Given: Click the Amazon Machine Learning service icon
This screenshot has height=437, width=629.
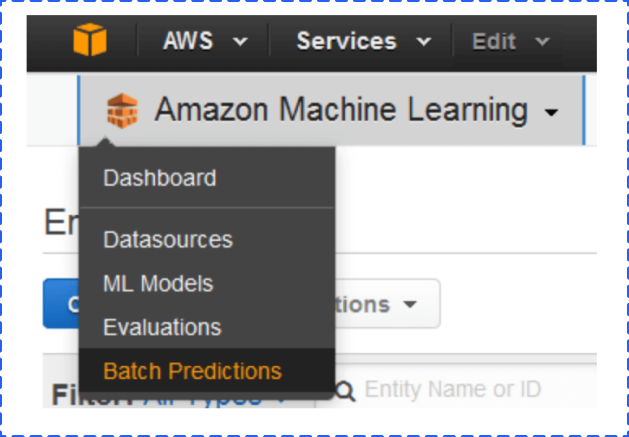Looking at the screenshot, I should click(x=123, y=110).
